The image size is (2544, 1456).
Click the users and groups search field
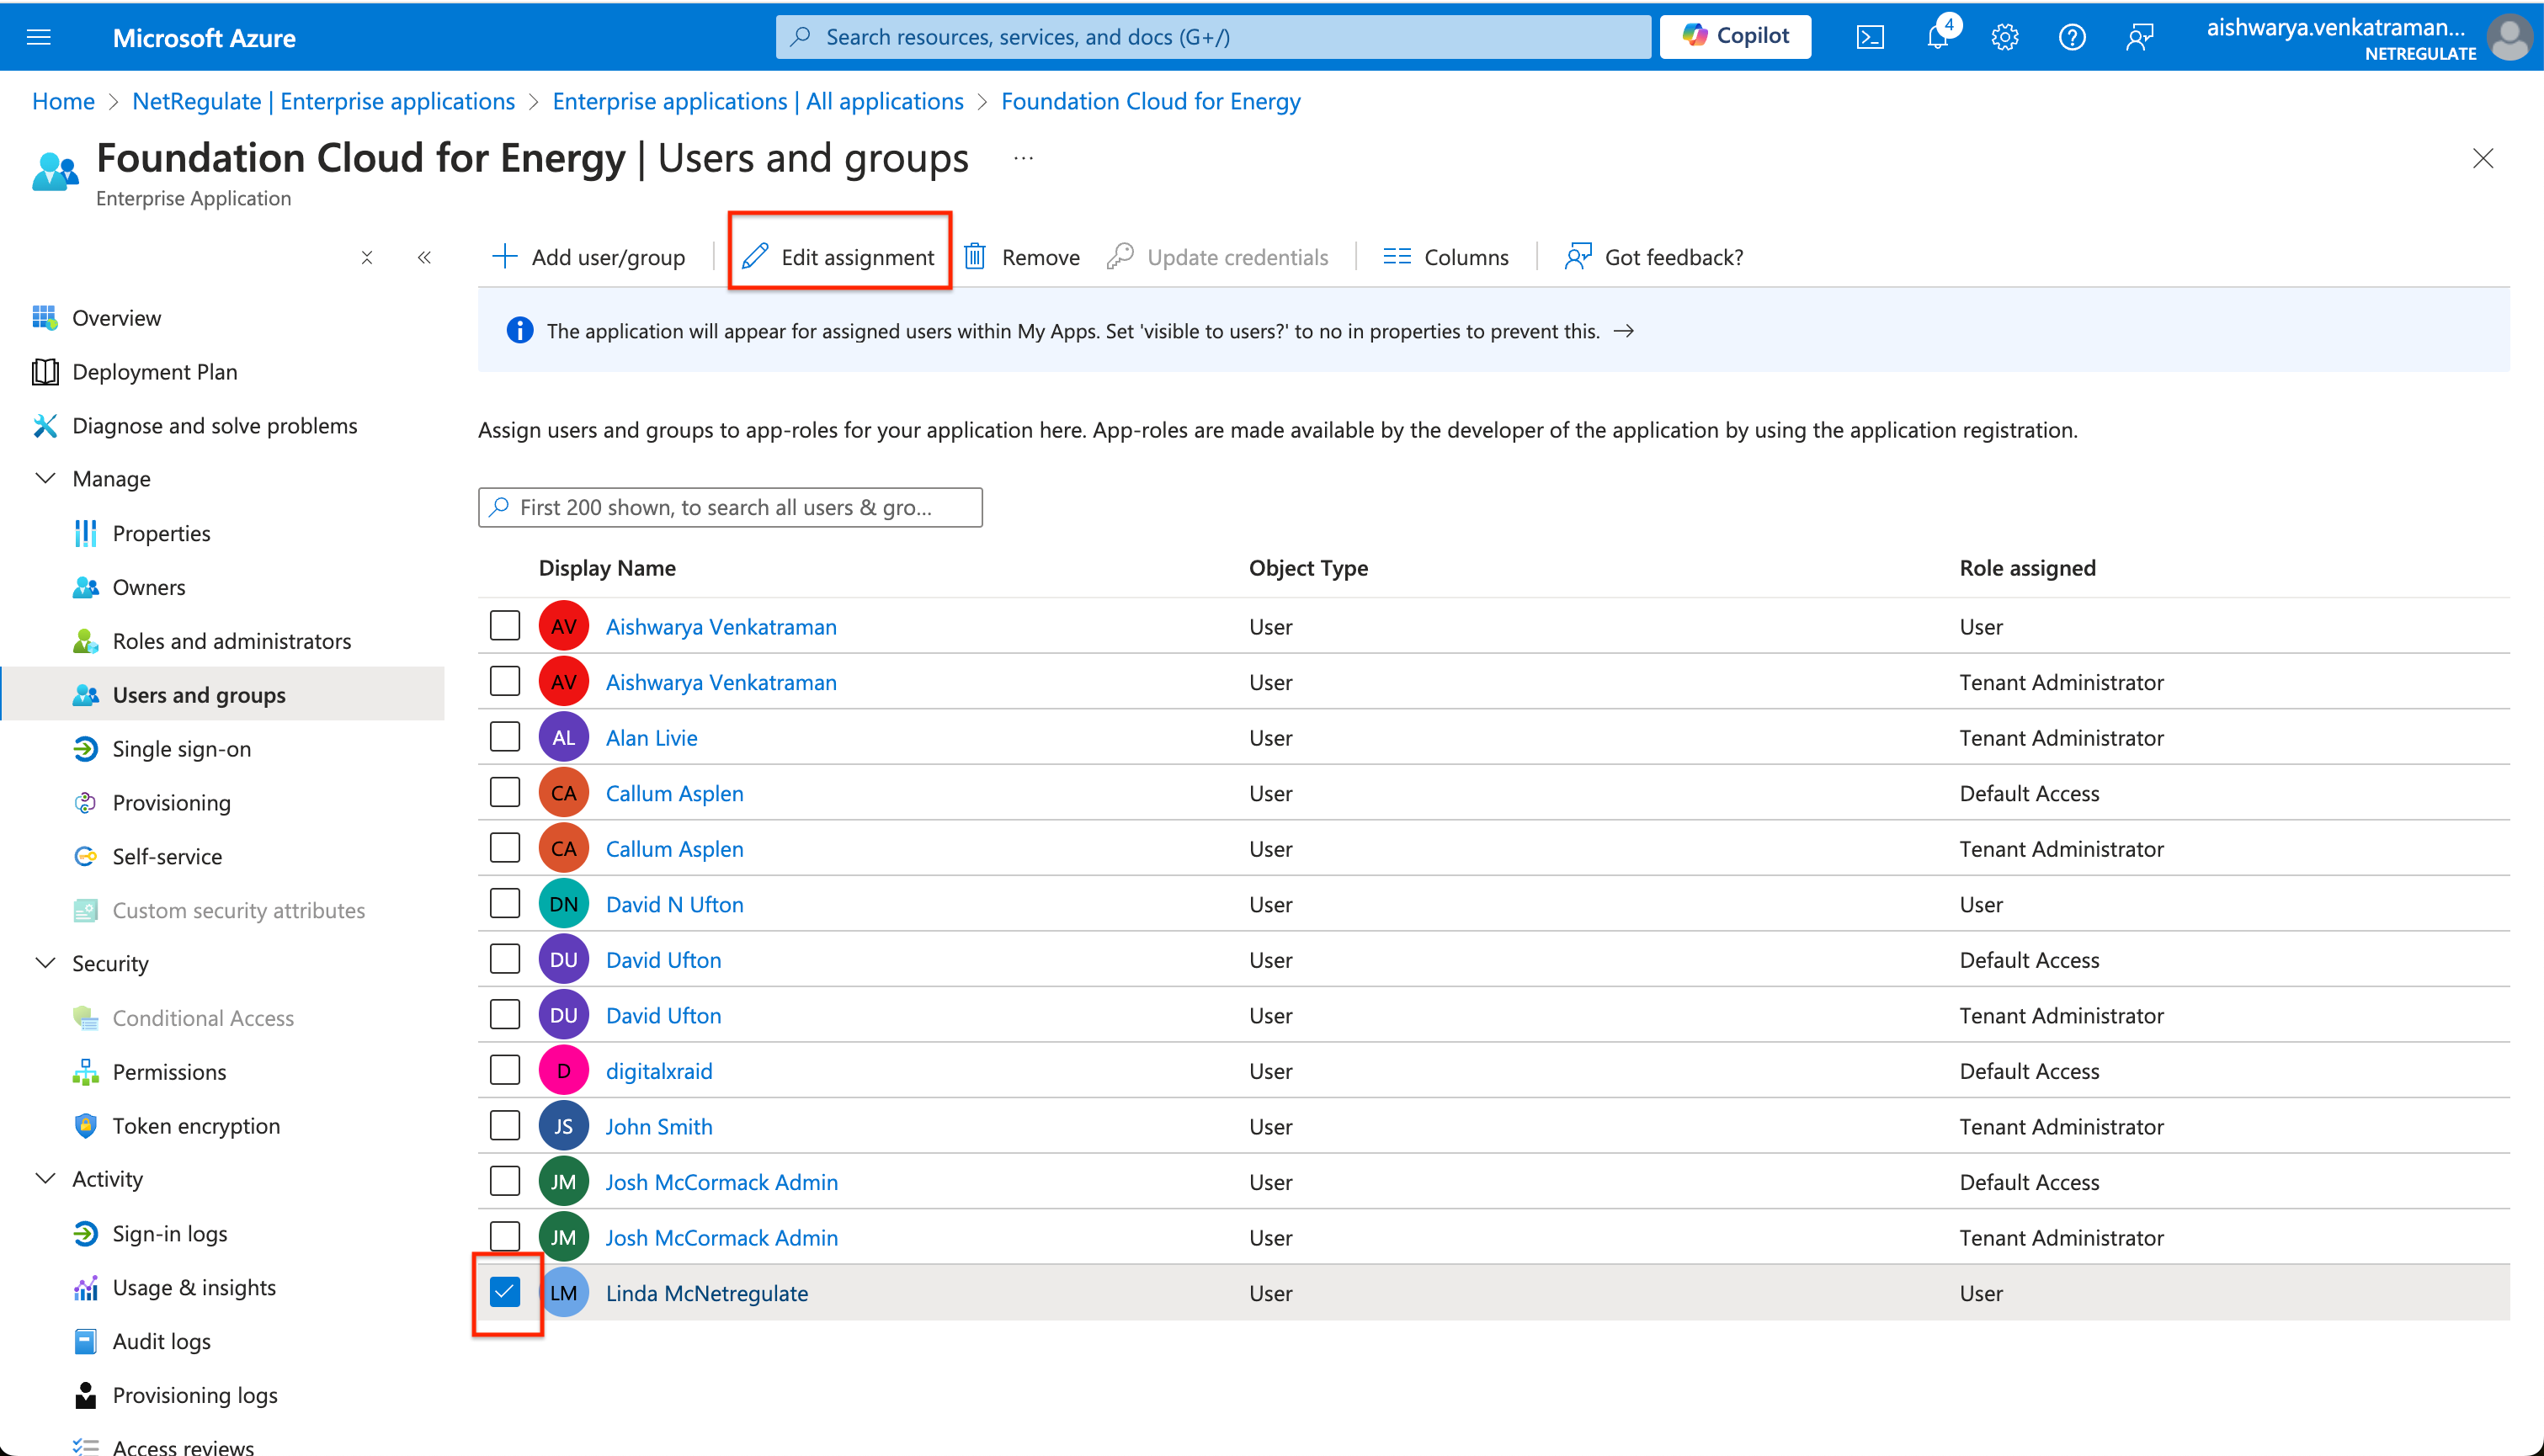730,507
